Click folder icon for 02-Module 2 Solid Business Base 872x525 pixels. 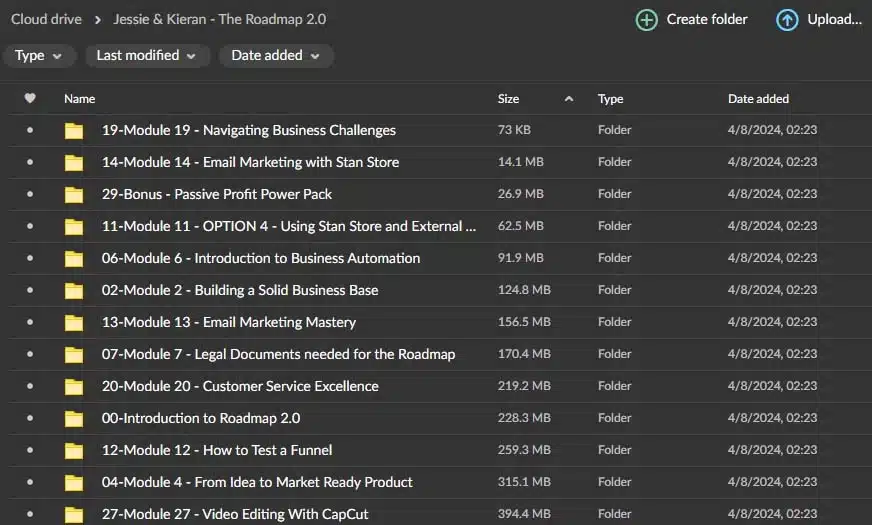(73, 290)
